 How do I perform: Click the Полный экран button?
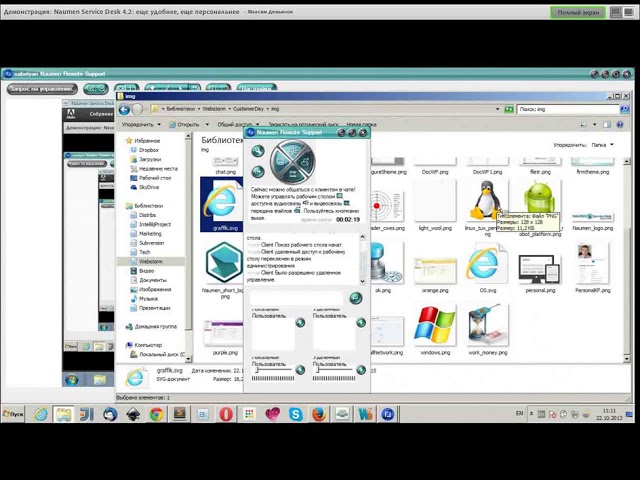tap(578, 12)
